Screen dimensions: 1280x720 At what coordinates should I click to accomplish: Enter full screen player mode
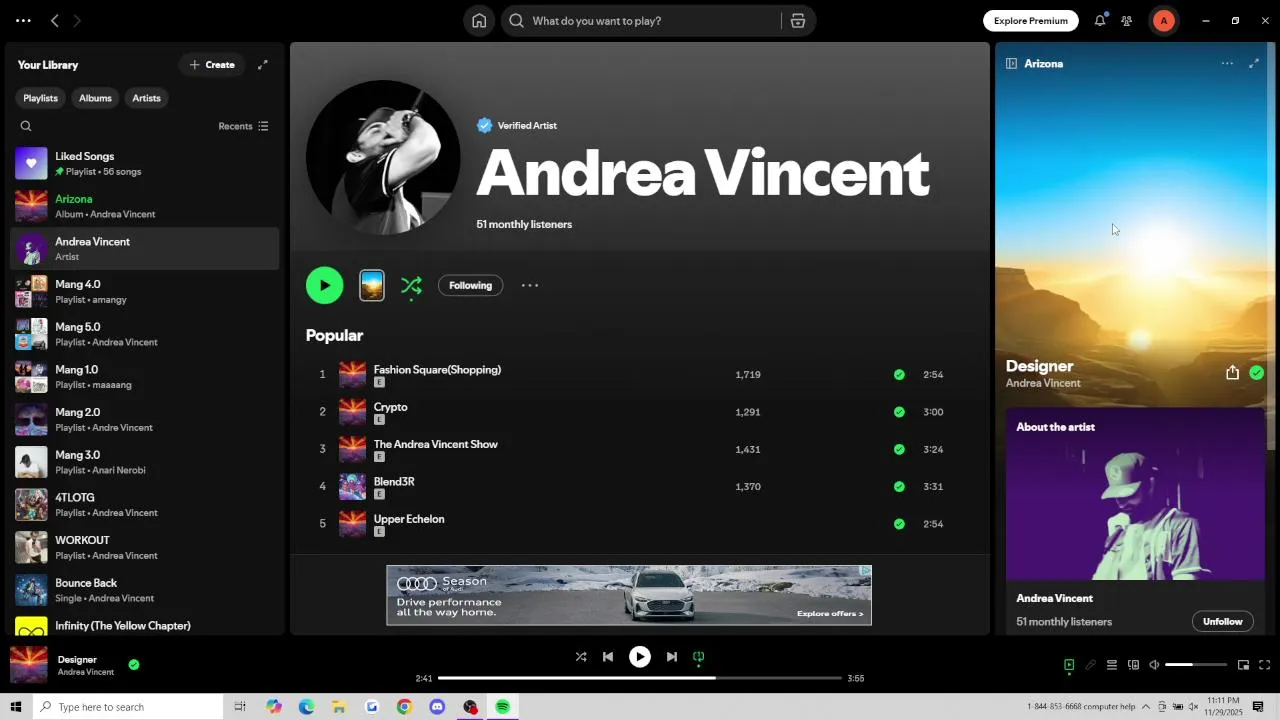[x=1264, y=665]
